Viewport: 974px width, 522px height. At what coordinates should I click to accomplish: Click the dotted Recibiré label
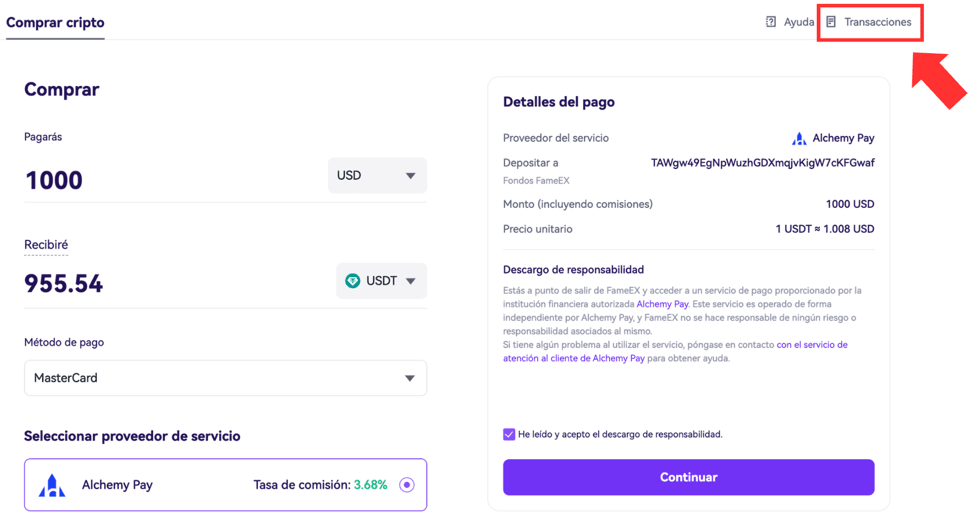pos(46,245)
